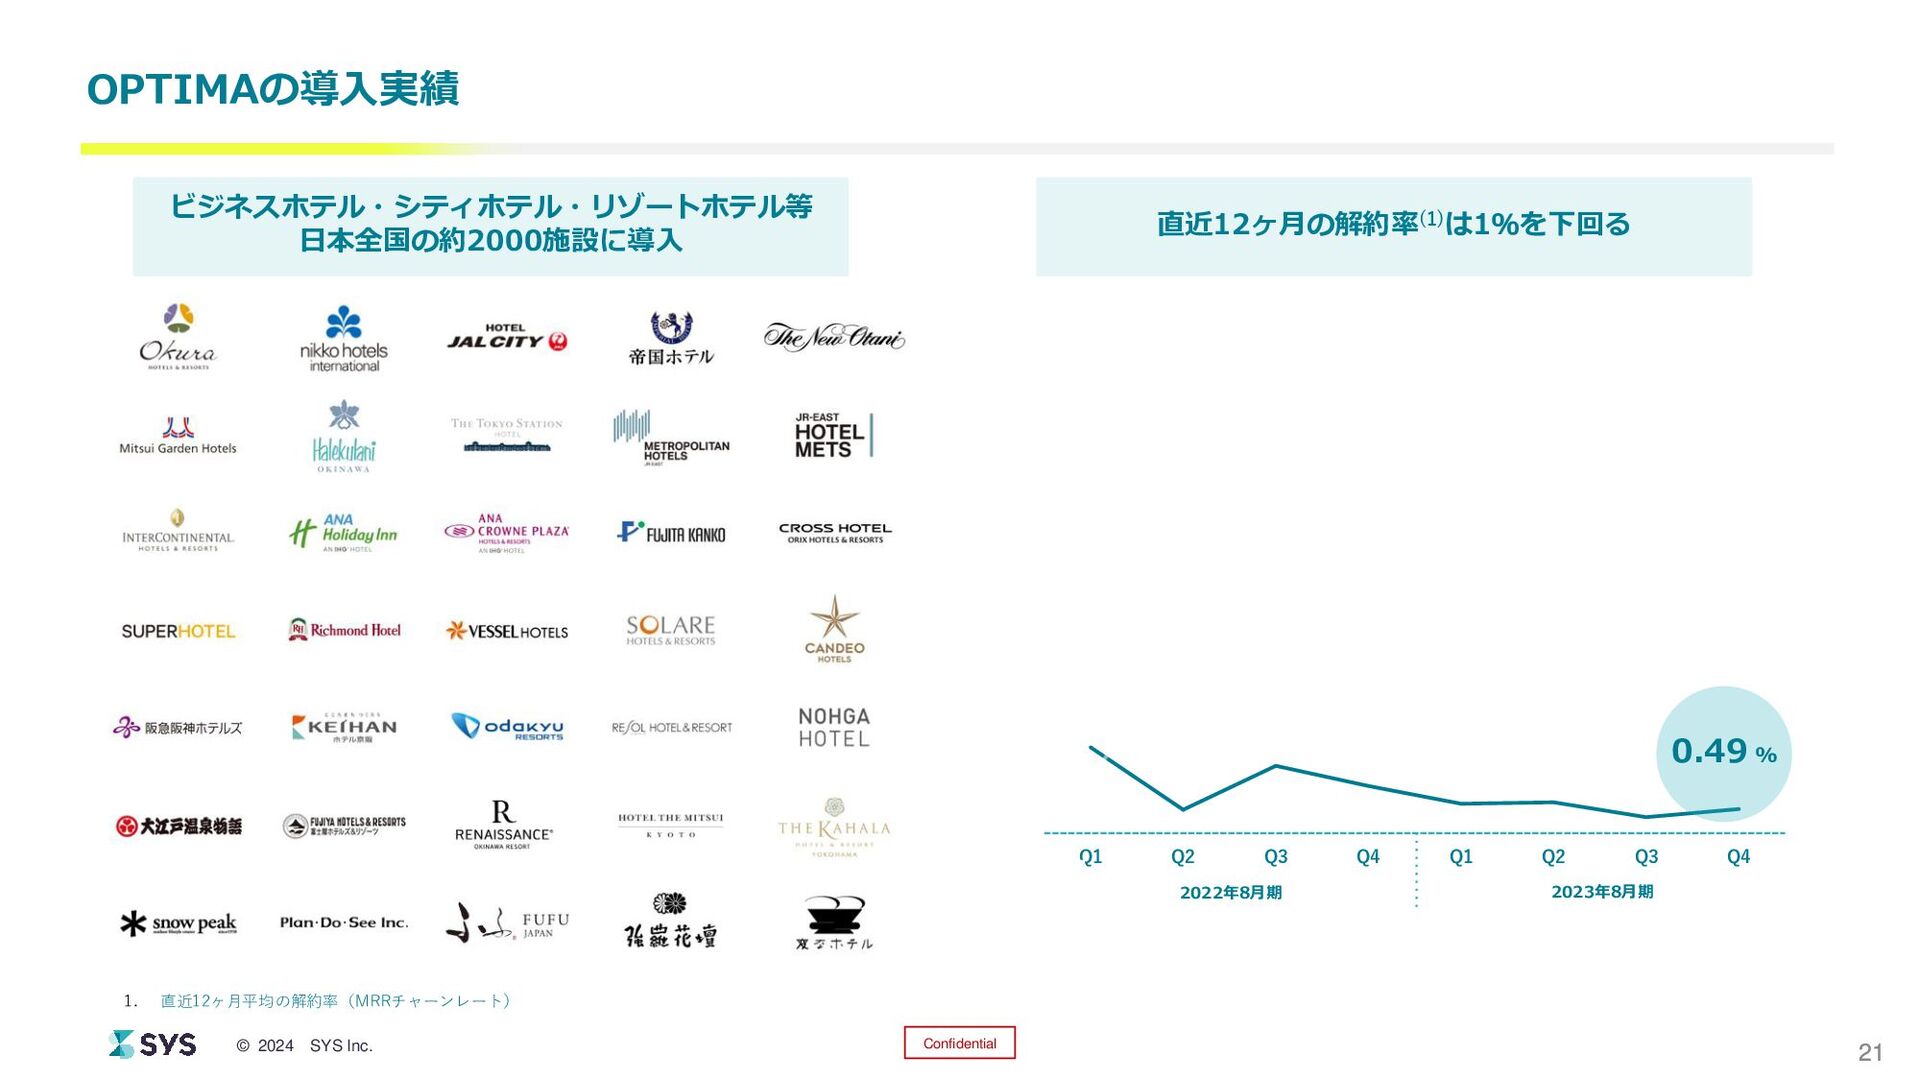Click the red Confidential label
Screen dimensions: 1920x1080
[959, 1043]
